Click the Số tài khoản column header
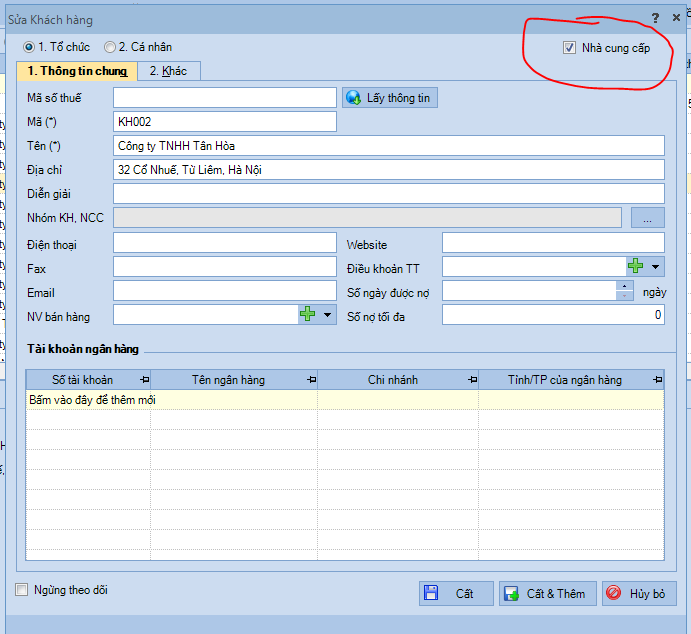This screenshot has width=691, height=634. click(x=88, y=380)
